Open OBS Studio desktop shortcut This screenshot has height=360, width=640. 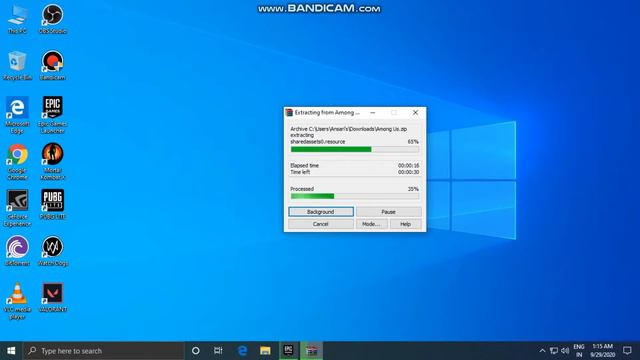pyautogui.click(x=52, y=18)
